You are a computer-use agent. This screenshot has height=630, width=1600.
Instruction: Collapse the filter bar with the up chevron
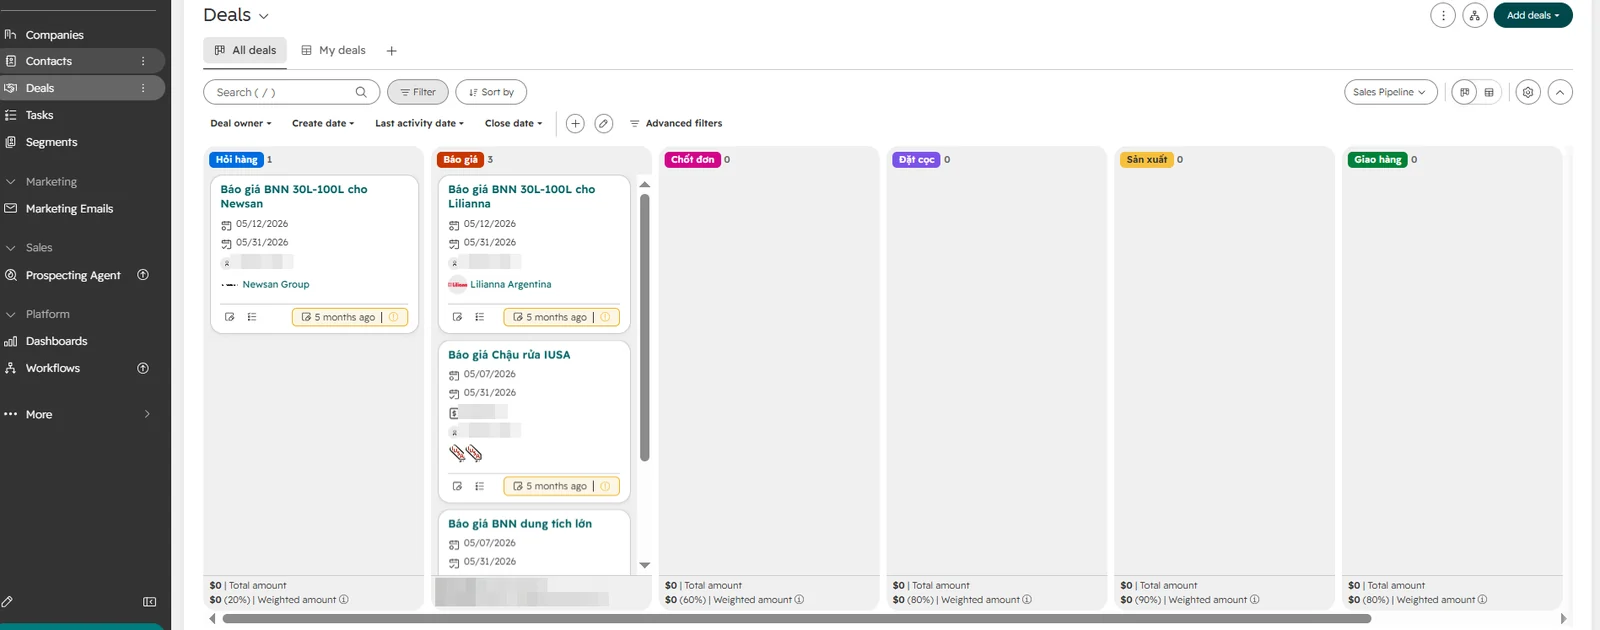[x=1560, y=92]
